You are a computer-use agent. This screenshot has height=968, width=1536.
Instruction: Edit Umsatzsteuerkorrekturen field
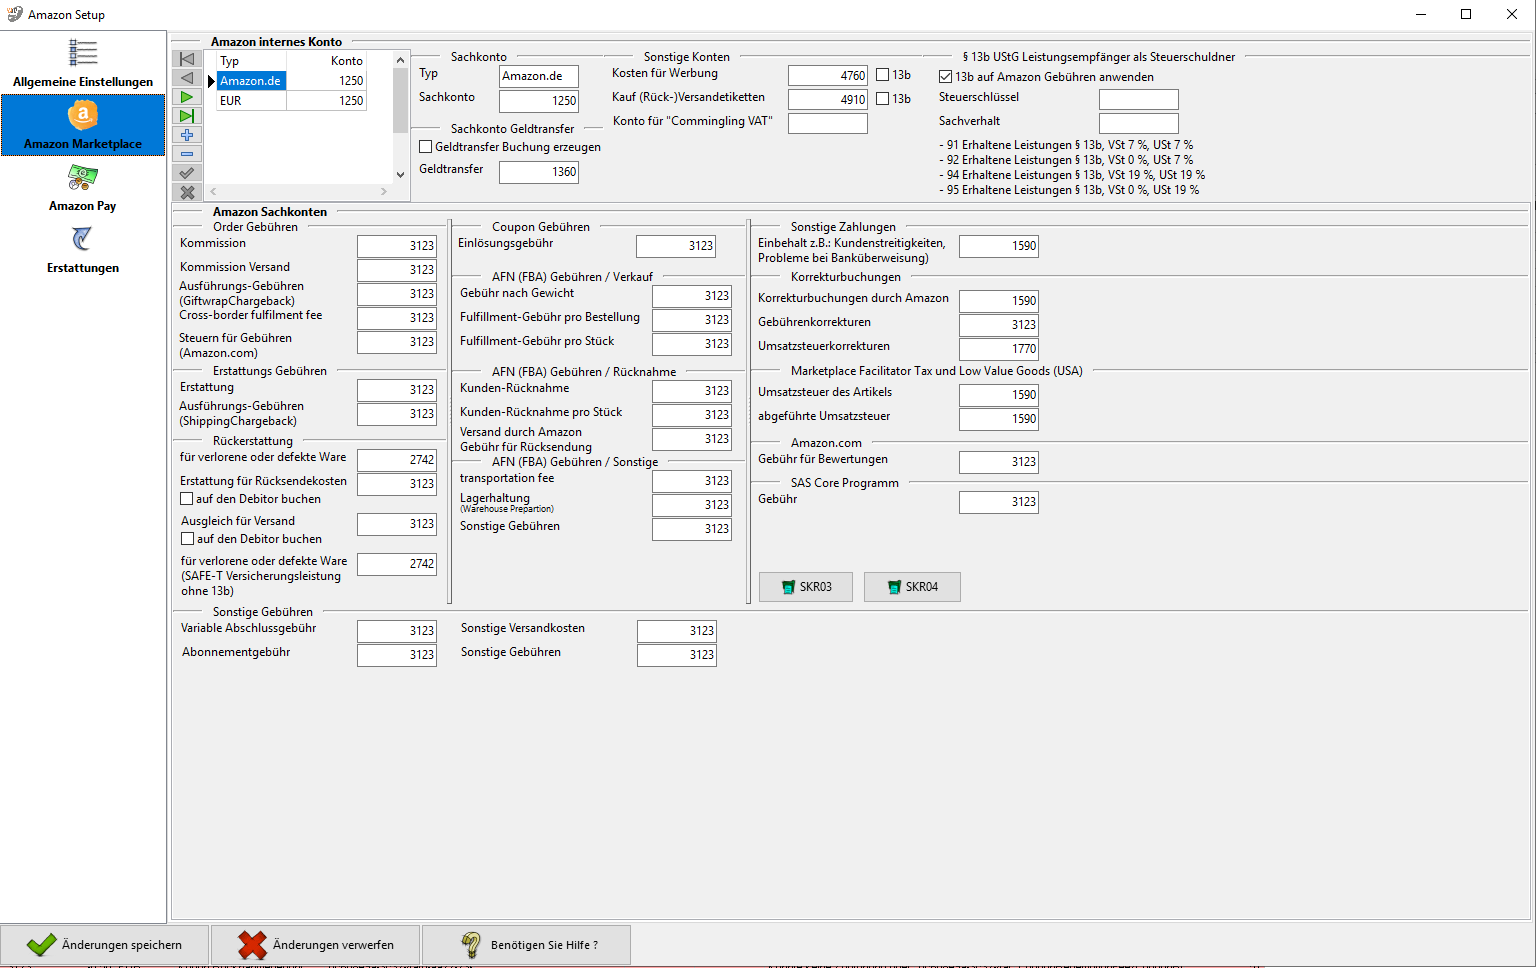click(999, 349)
